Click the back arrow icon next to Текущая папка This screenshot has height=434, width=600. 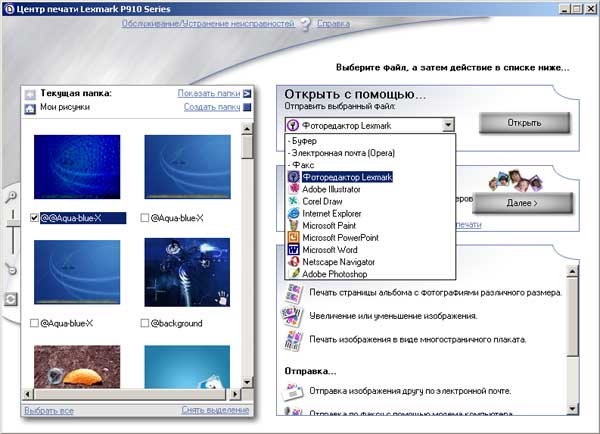tap(30, 94)
